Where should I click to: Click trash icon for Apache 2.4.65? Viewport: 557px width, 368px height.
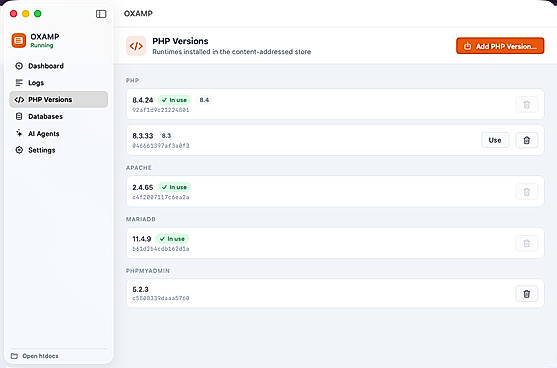(526, 192)
